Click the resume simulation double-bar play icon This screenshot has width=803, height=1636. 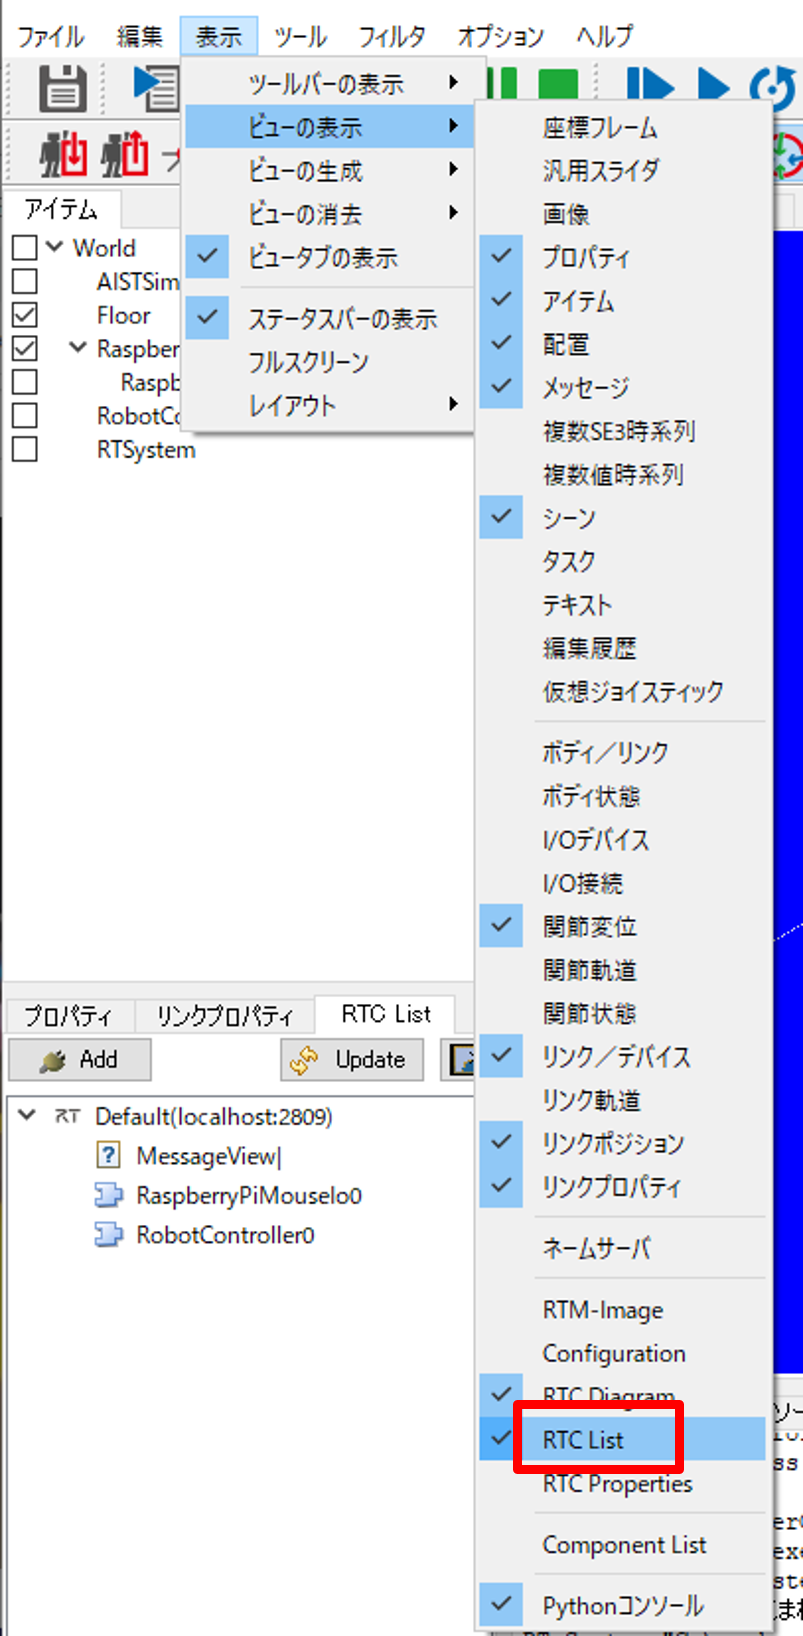coord(649,87)
